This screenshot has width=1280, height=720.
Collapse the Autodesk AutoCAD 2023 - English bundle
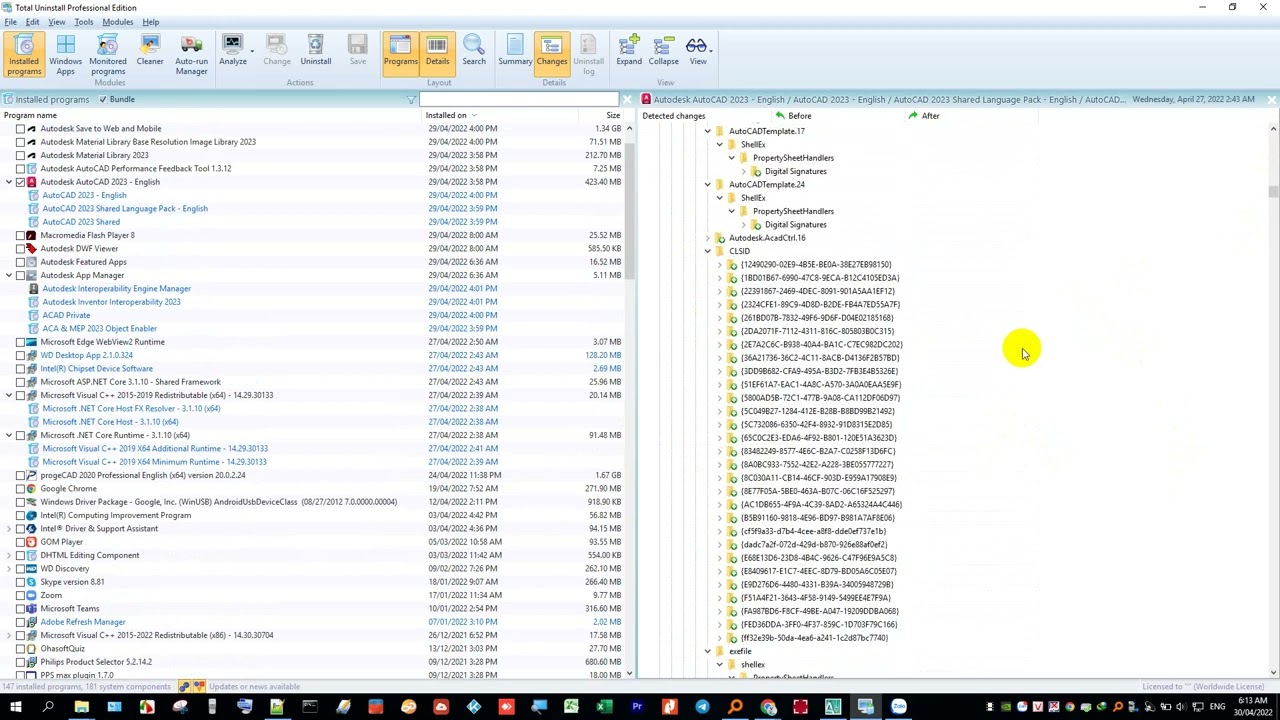[9, 182]
